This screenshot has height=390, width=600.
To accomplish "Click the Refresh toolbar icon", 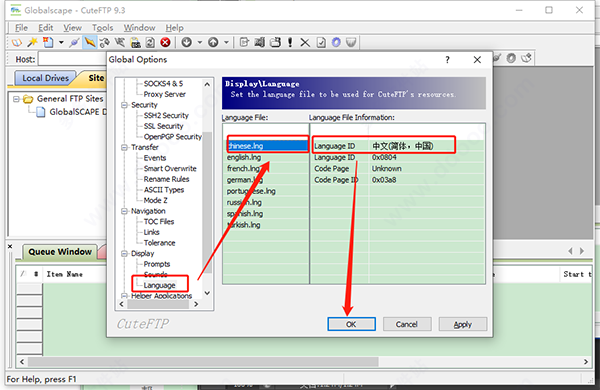I will 150,42.
